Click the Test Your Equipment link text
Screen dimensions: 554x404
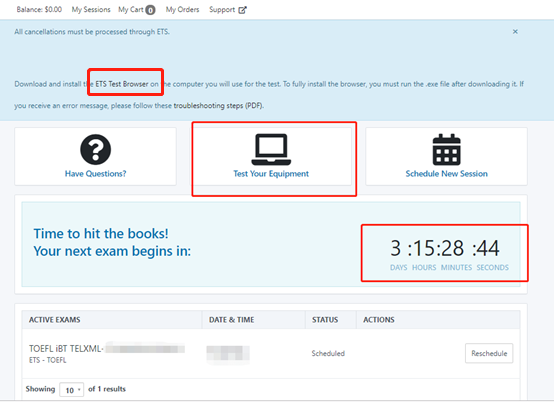271,174
